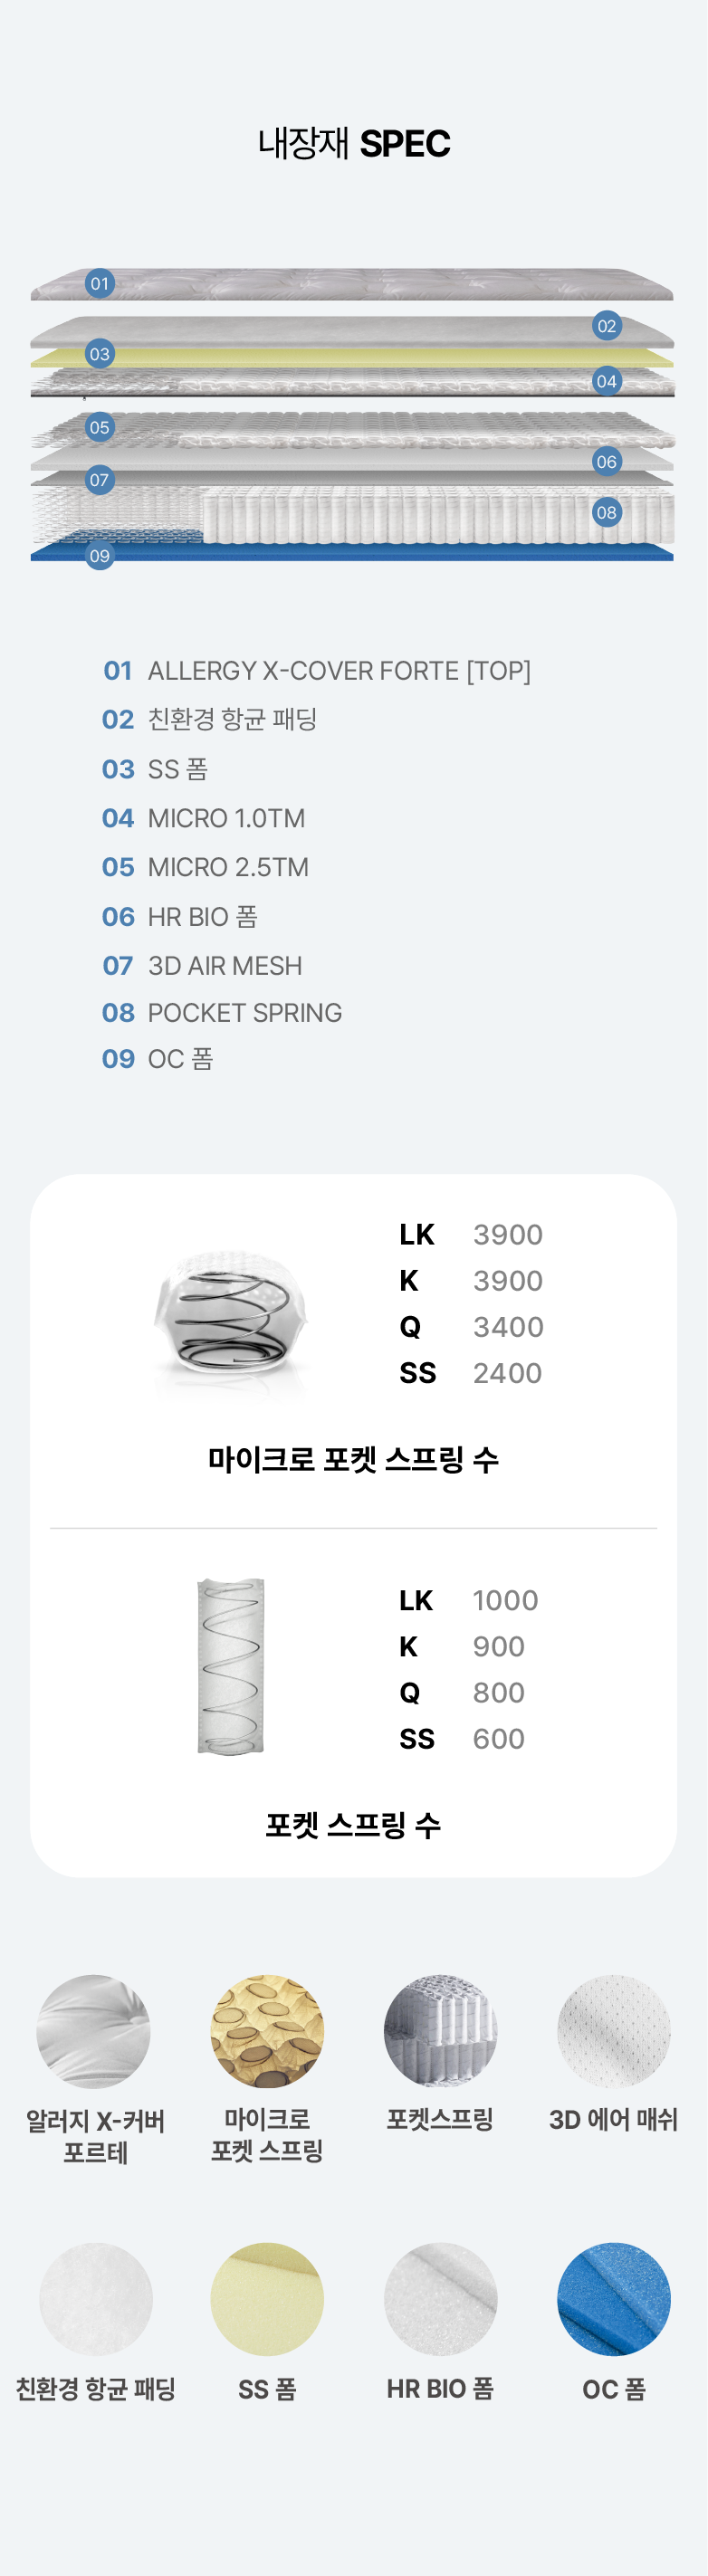Click the tall pocket spring image
Image resolution: width=708 pixels, height=2576 pixels.
point(231,1666)
